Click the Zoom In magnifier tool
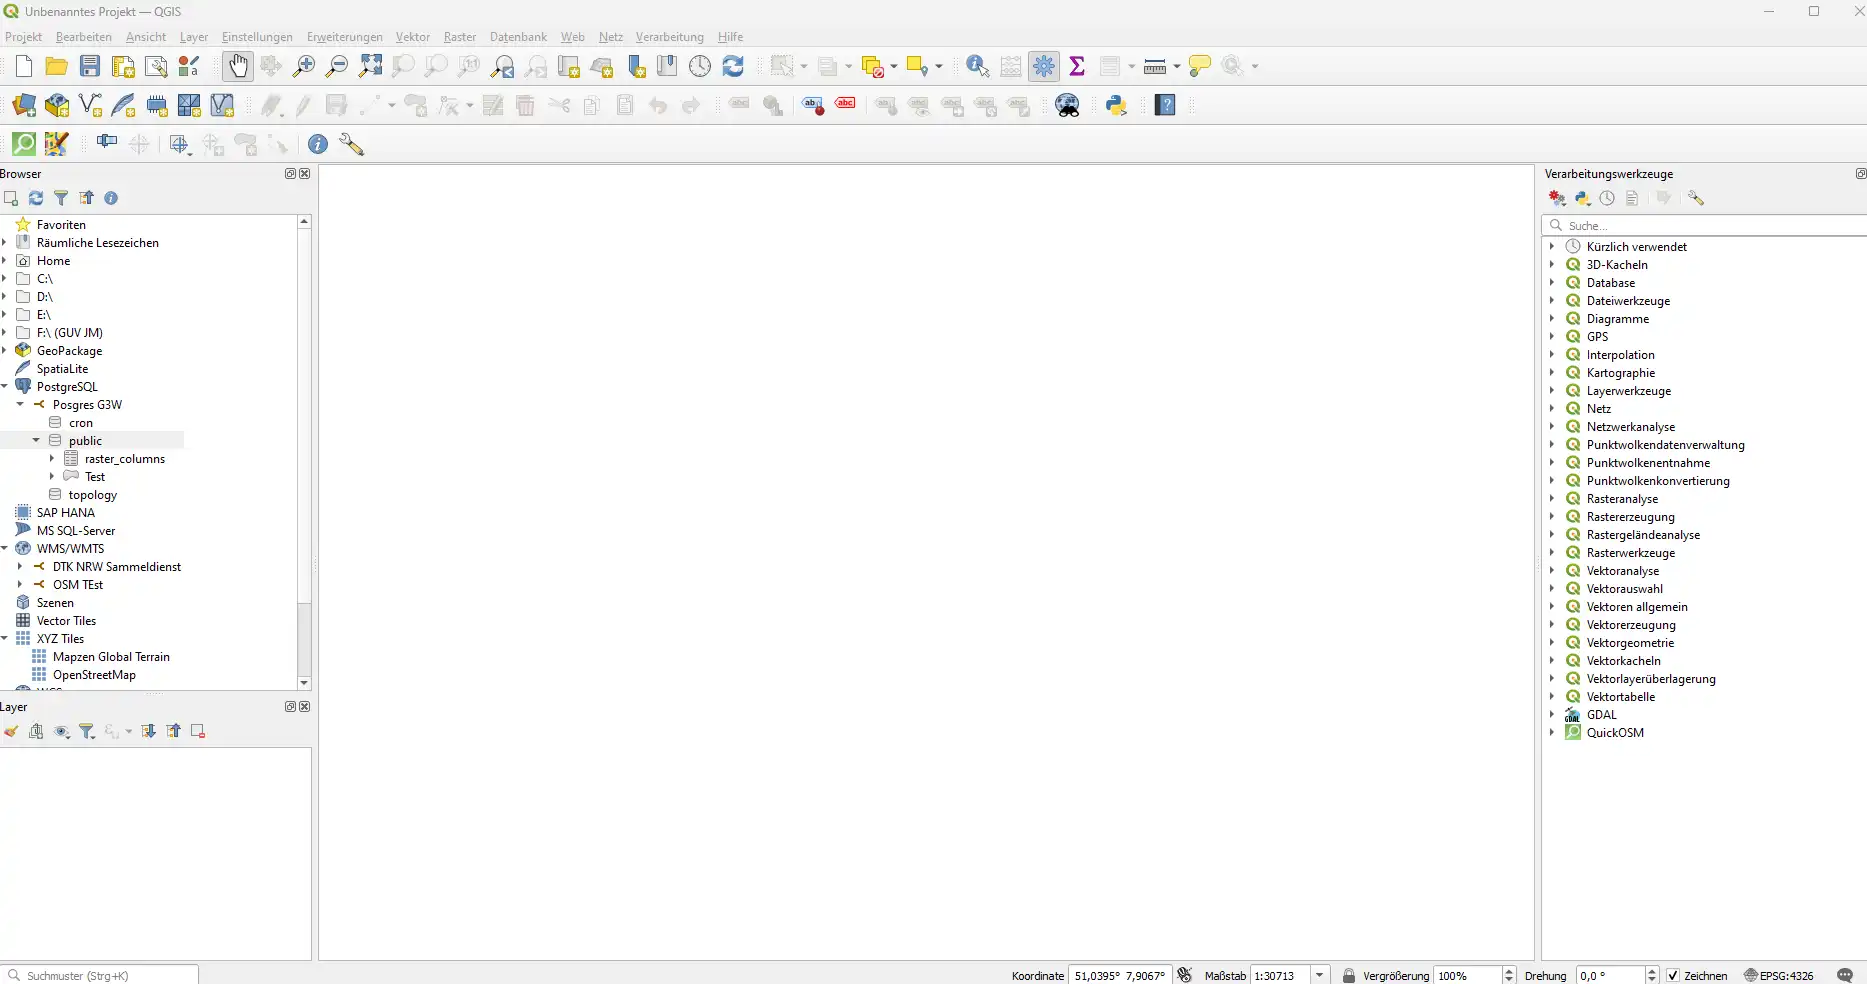 click(304, 66)
